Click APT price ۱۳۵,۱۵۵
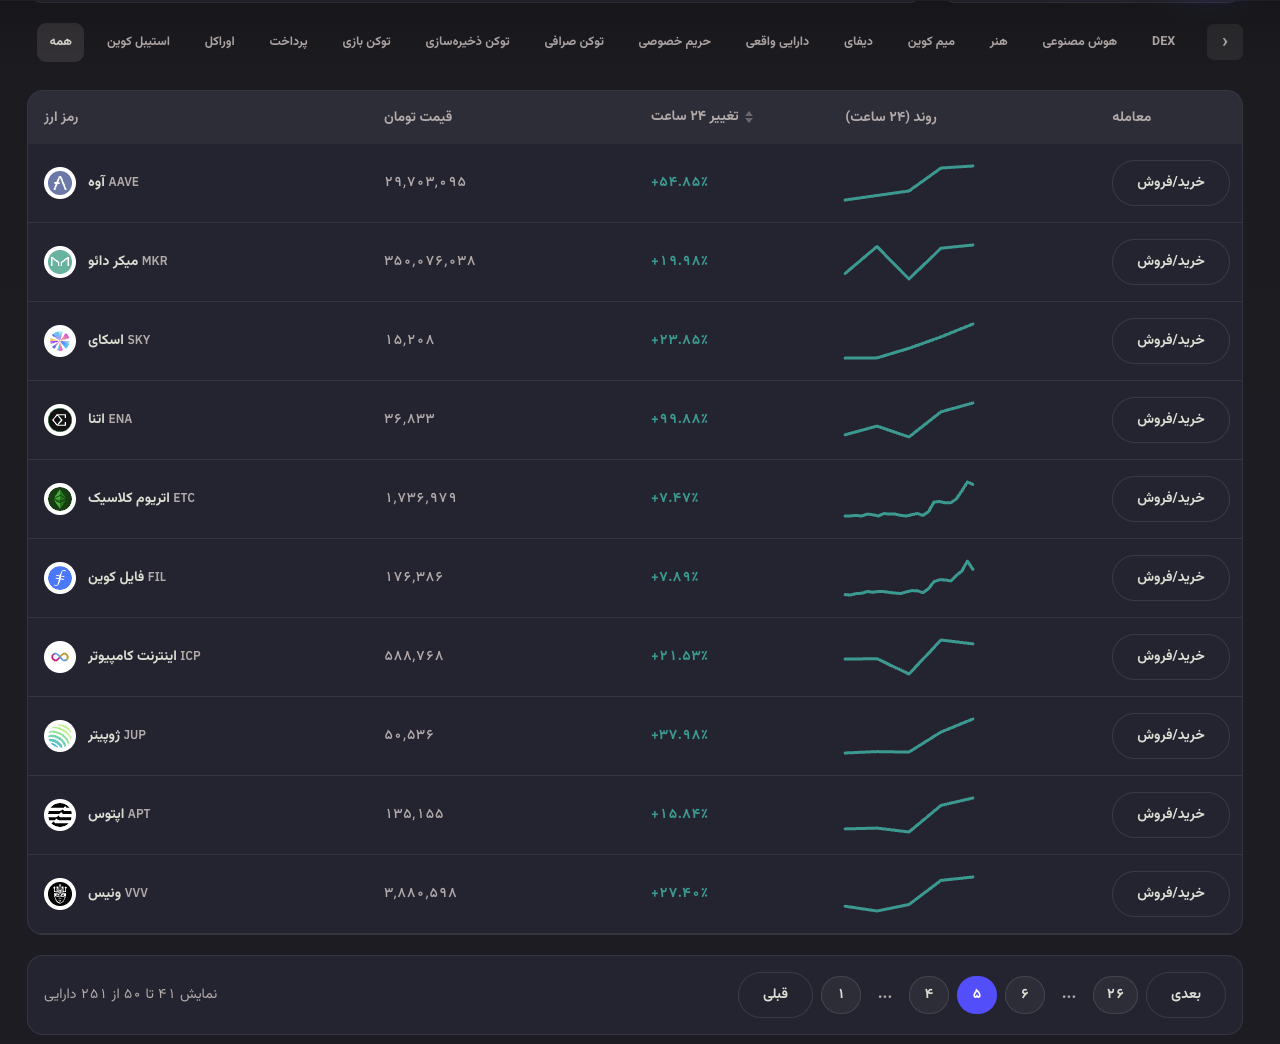Screen dimensions: 1280x1044 coord(414,815)
